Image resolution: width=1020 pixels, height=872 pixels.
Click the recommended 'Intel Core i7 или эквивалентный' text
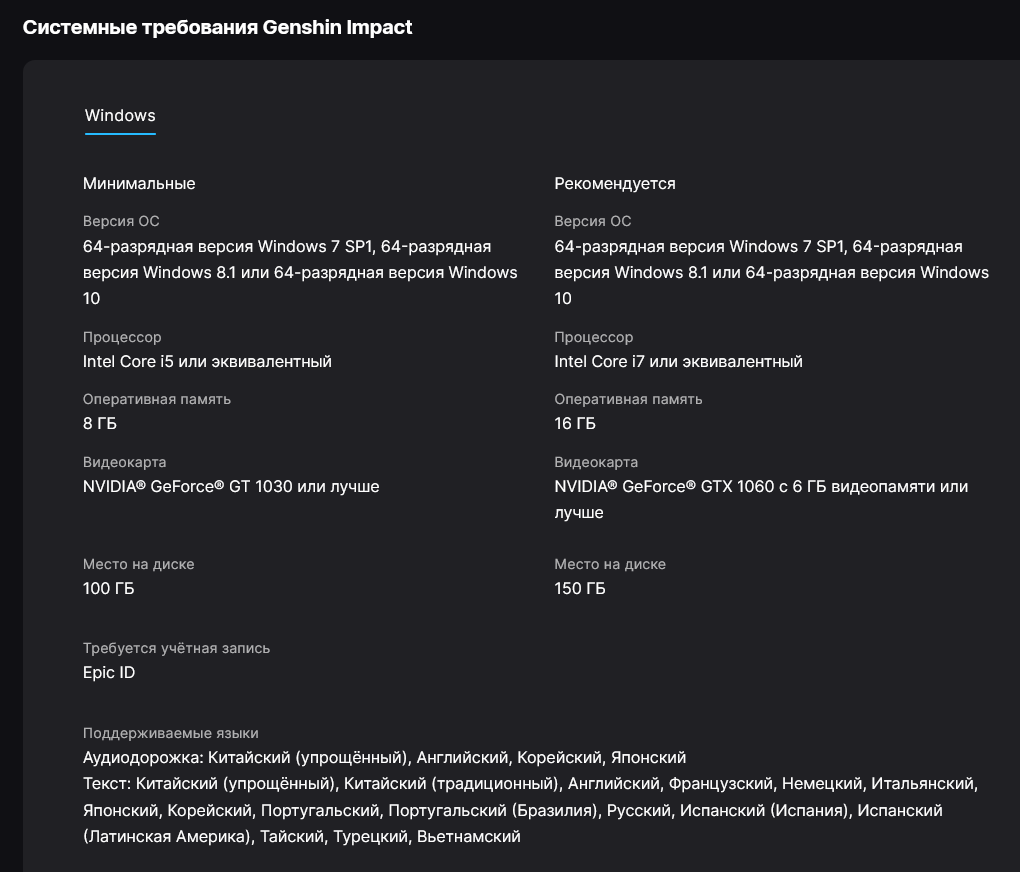[x=678, y=361]
